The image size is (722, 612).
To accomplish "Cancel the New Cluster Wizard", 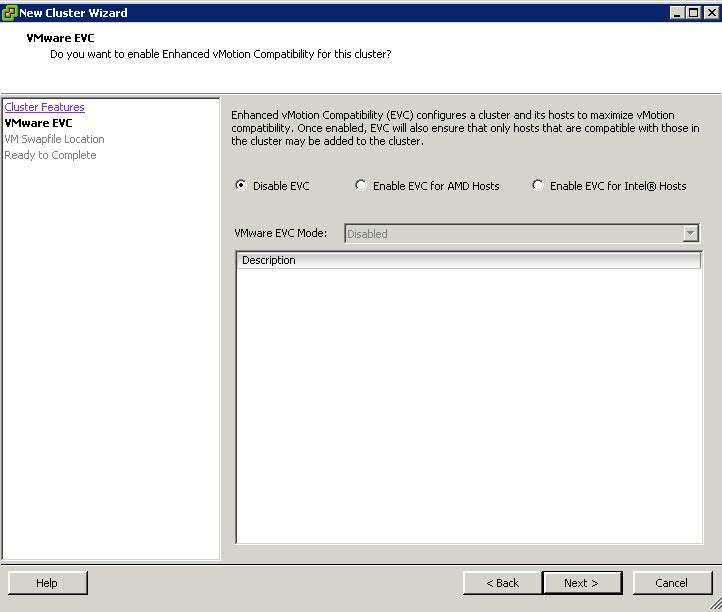I will (672, 583).
